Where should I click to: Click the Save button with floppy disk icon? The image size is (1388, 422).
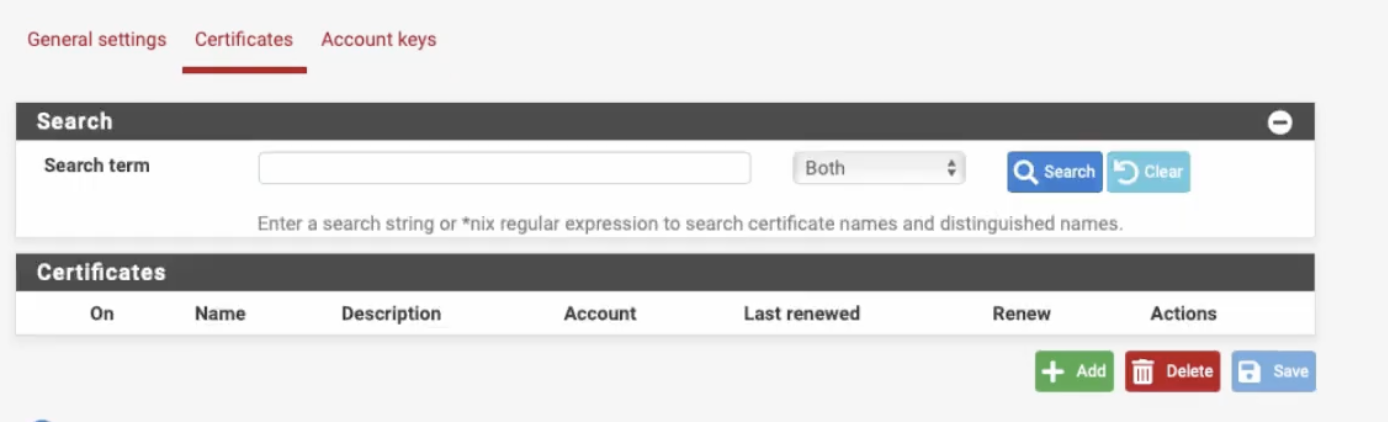tap(1273, 371)
